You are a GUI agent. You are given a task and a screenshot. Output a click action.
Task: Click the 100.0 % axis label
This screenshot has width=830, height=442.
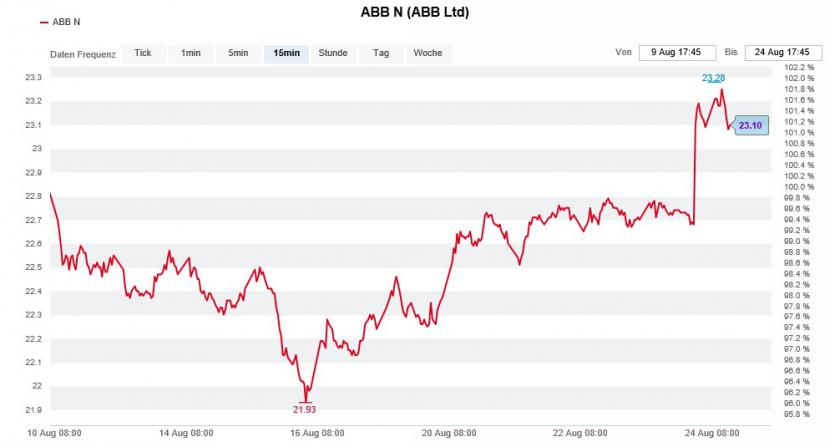point(799,187)
